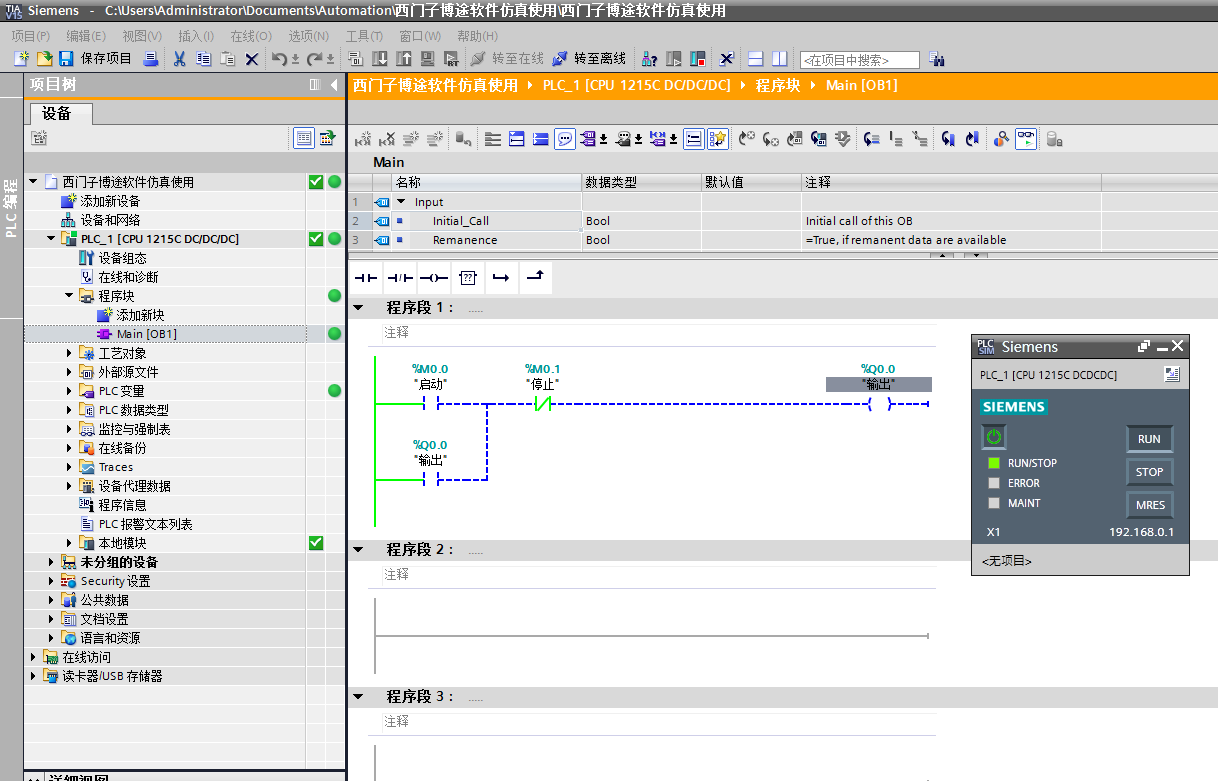Toggle details view in project tree
This screenshot has width=1218, height=781.
(304, 138)
